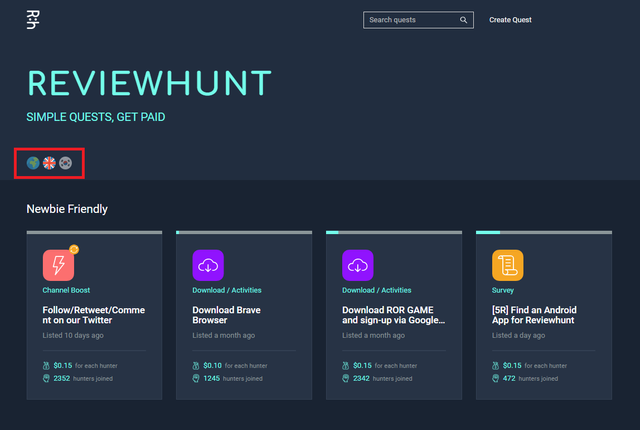Click the REVIEWHUNT title heading
Viewport: 640px width, 430px height.
149,83
